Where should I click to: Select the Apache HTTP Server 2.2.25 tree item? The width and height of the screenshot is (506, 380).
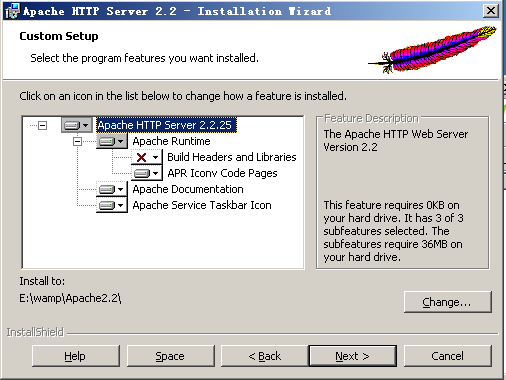point(166,125)
